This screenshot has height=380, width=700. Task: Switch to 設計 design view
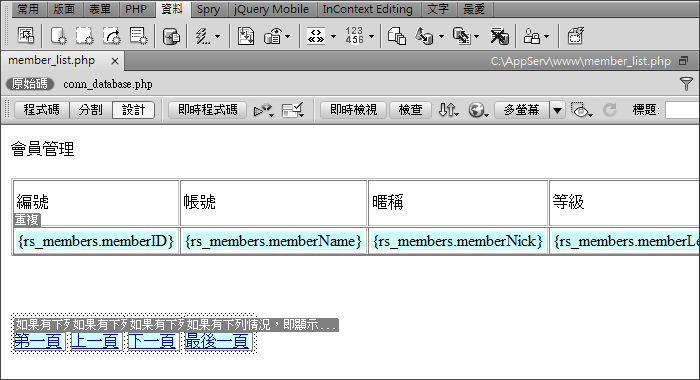tap(133, 110)
